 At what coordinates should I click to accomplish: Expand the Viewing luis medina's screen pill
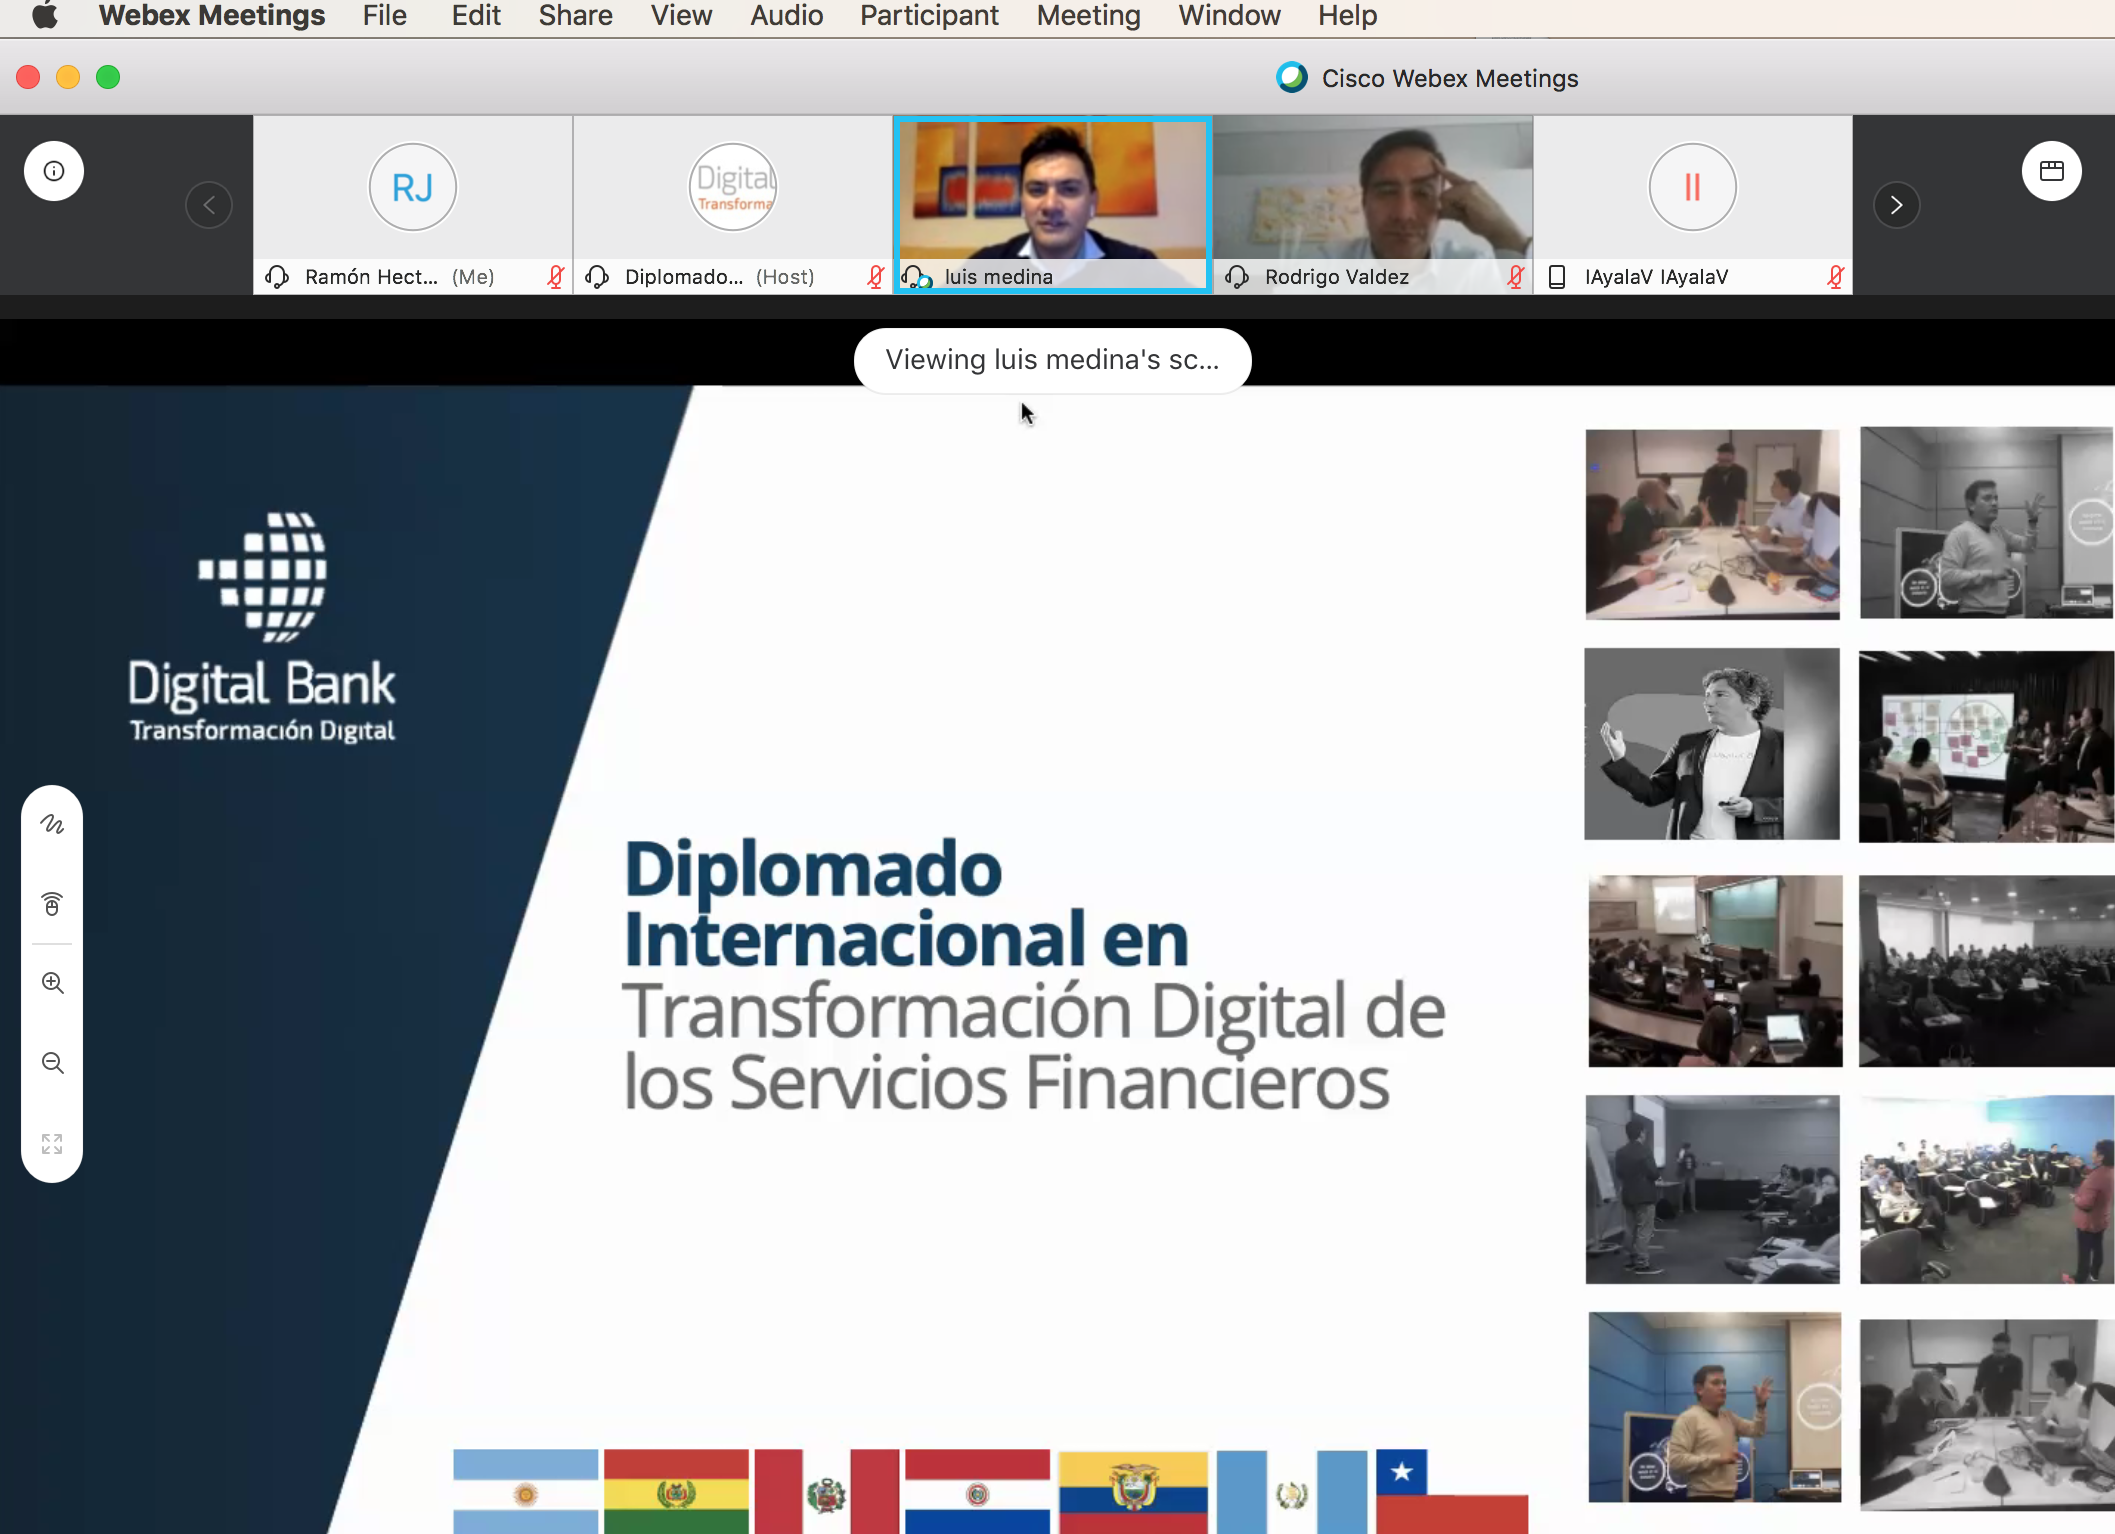click(x=1052, y=360)
